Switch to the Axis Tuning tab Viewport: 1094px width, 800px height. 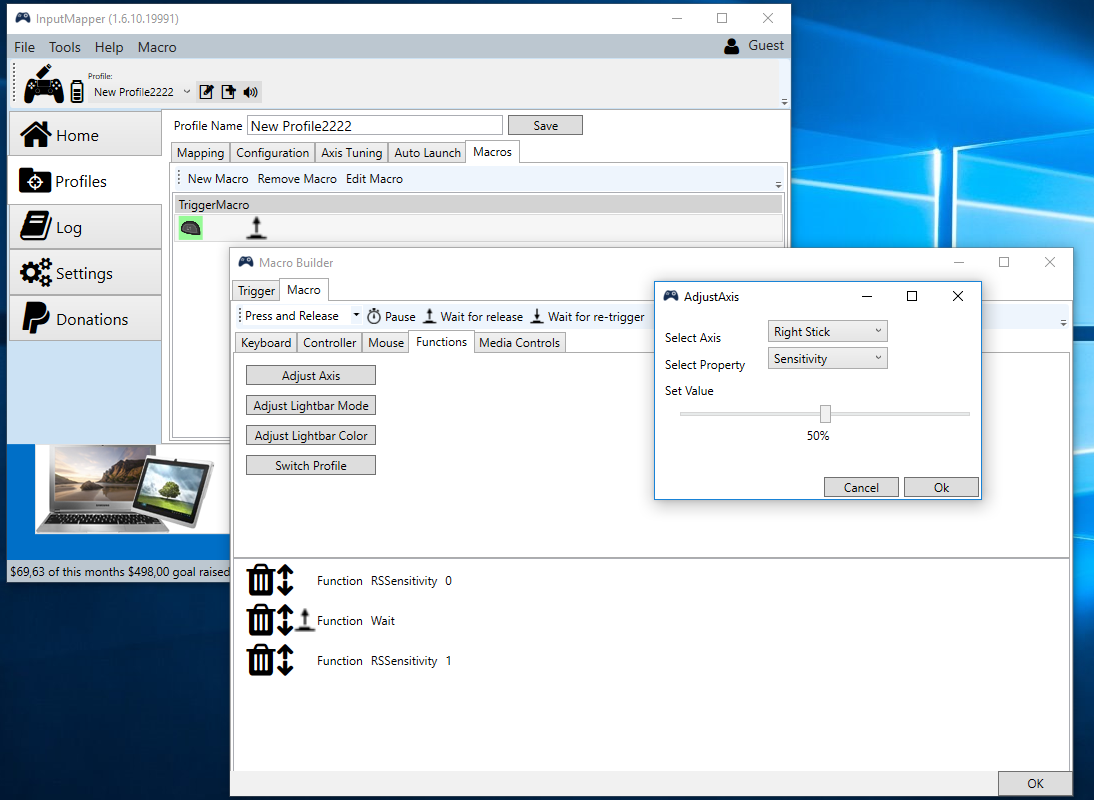pyautogui.click(x=352, y=153)
